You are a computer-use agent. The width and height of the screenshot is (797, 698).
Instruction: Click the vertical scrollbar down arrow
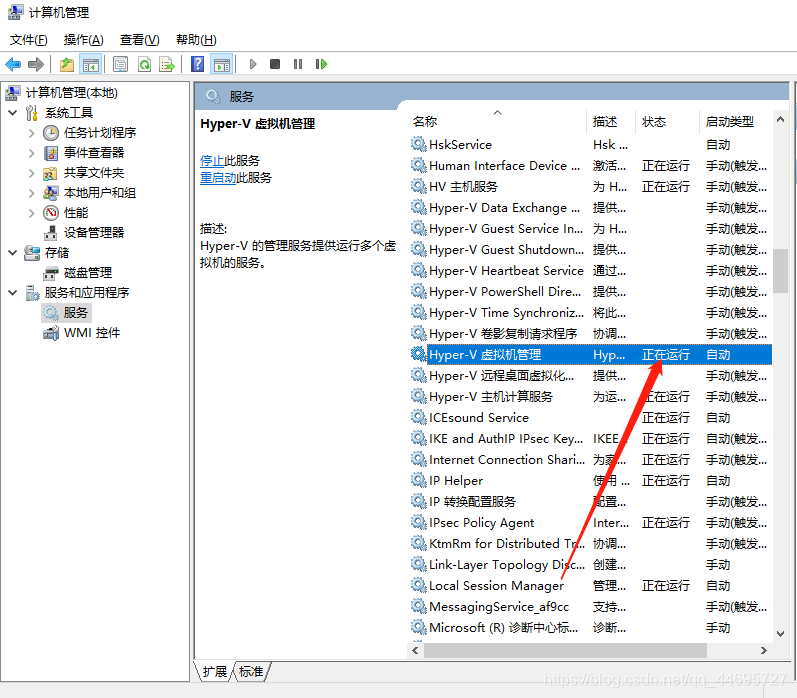coord(780,633)
